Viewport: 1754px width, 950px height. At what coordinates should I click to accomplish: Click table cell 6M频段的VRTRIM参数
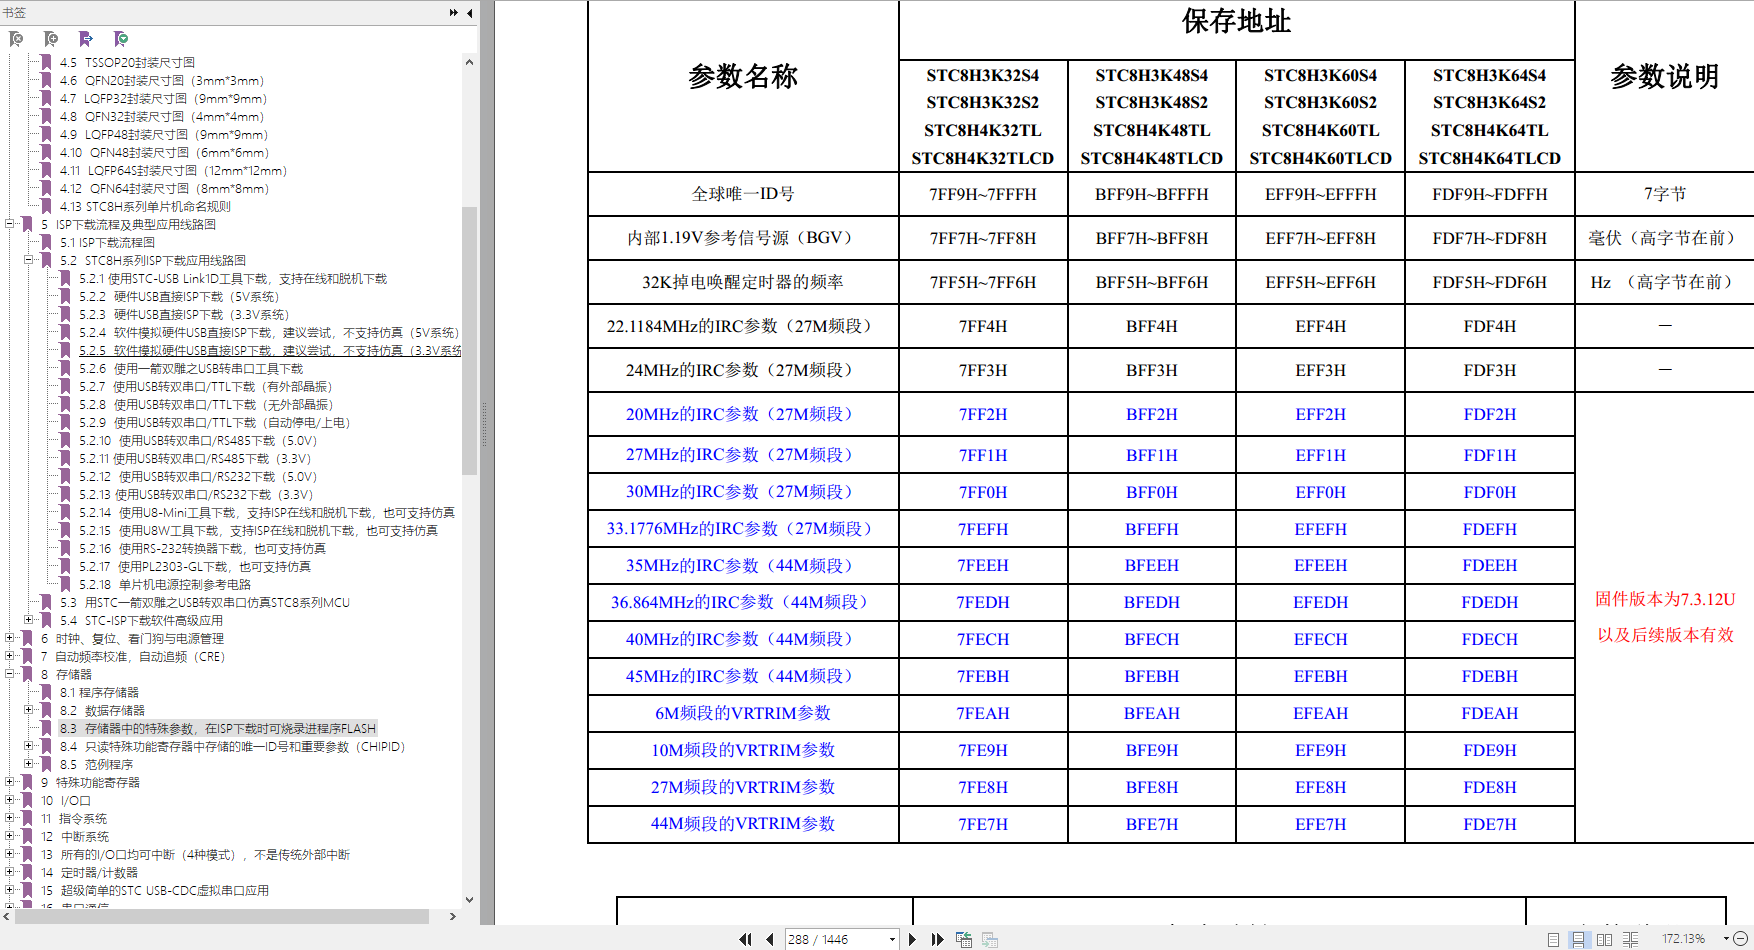742,713
